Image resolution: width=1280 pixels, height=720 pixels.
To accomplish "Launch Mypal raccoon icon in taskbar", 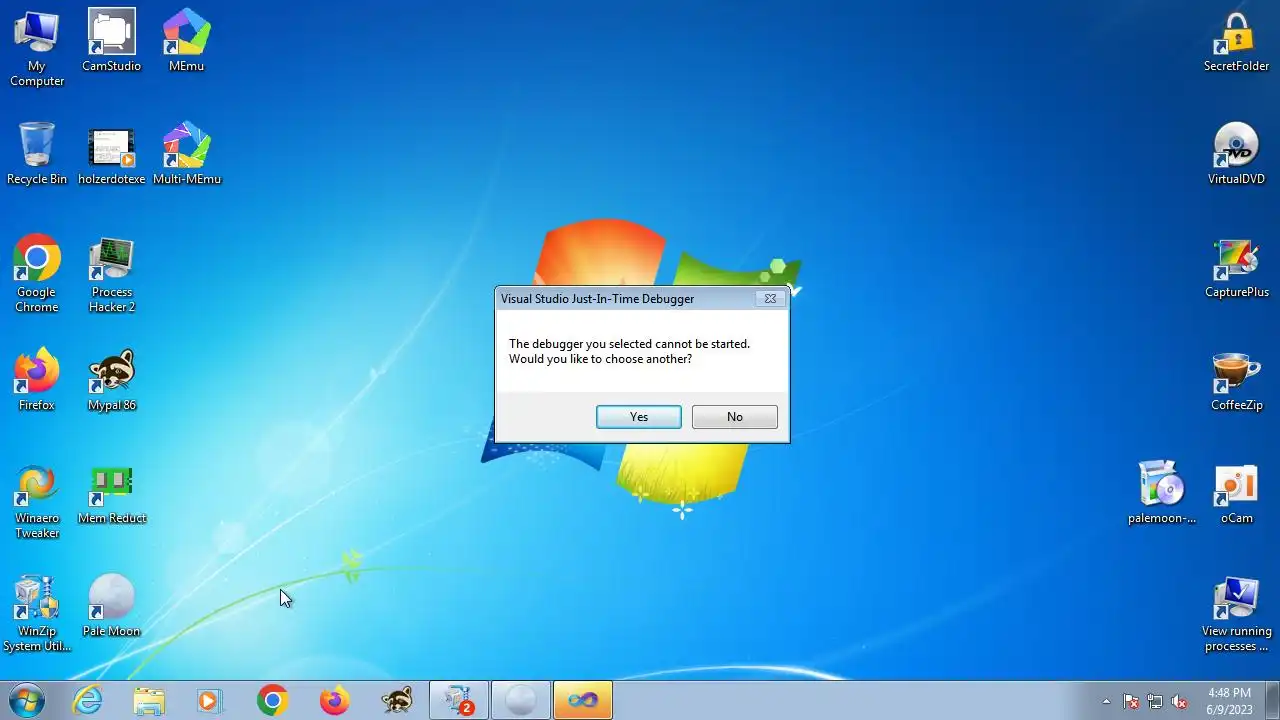I will tap(397, 701).
